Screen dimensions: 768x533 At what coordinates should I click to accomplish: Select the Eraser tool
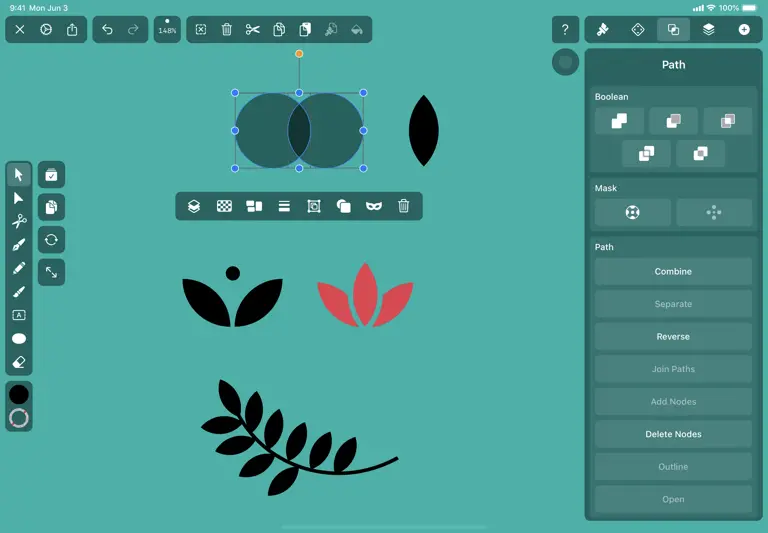[x=19, y=362]
